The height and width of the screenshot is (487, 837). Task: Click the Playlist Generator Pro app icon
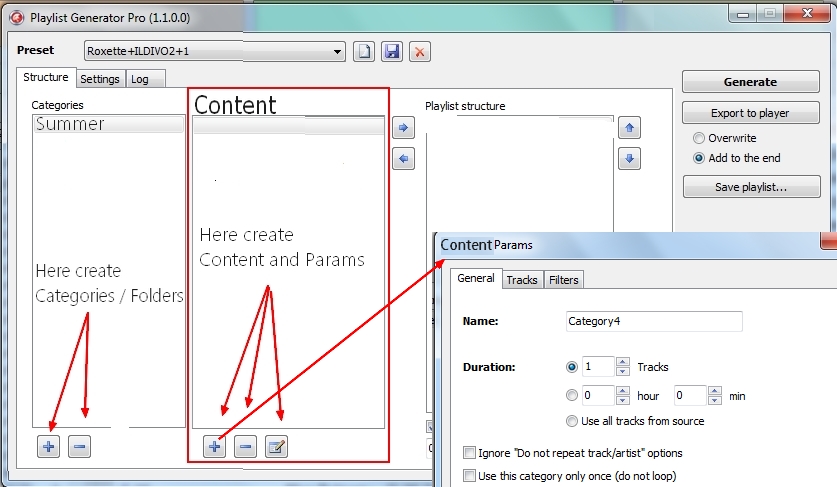coord(17,18)
